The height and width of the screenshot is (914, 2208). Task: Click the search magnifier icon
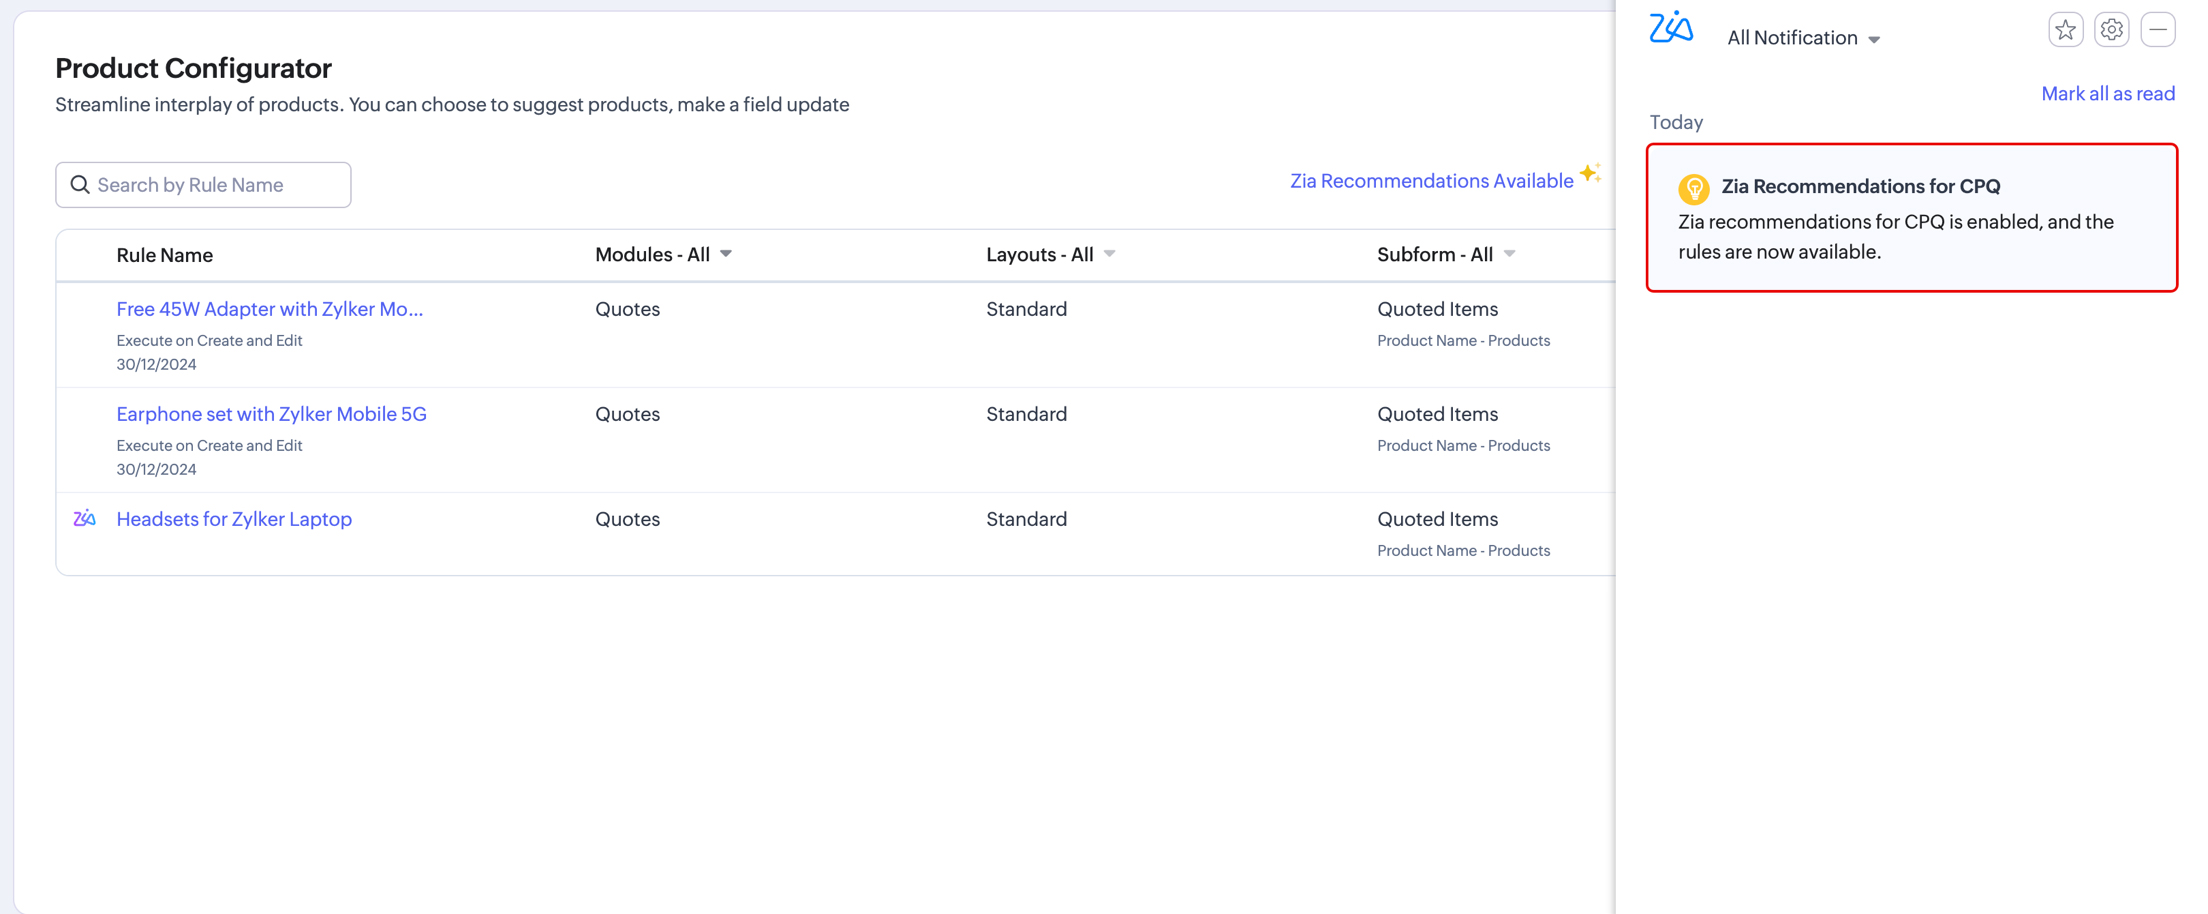(80, 185)
